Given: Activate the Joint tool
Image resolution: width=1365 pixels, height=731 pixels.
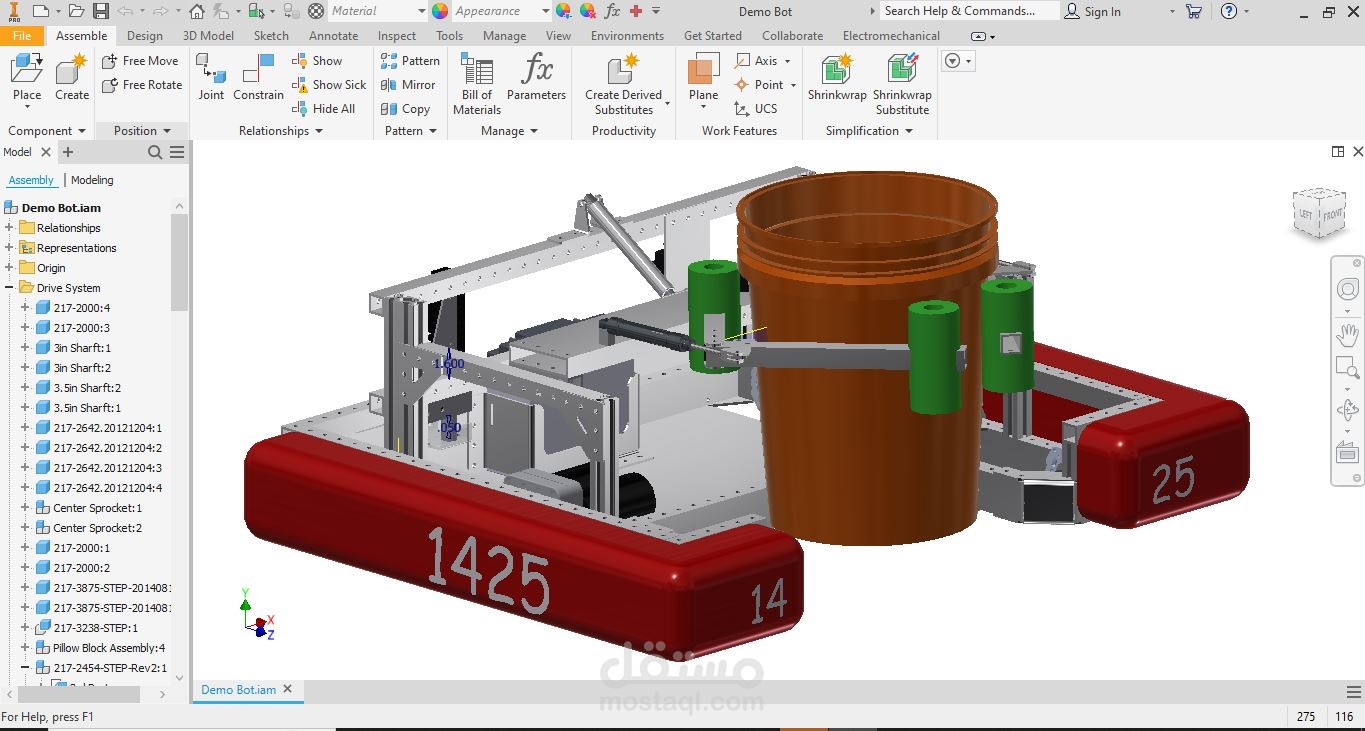Looking at the screenshot, I should coord(211,77).
